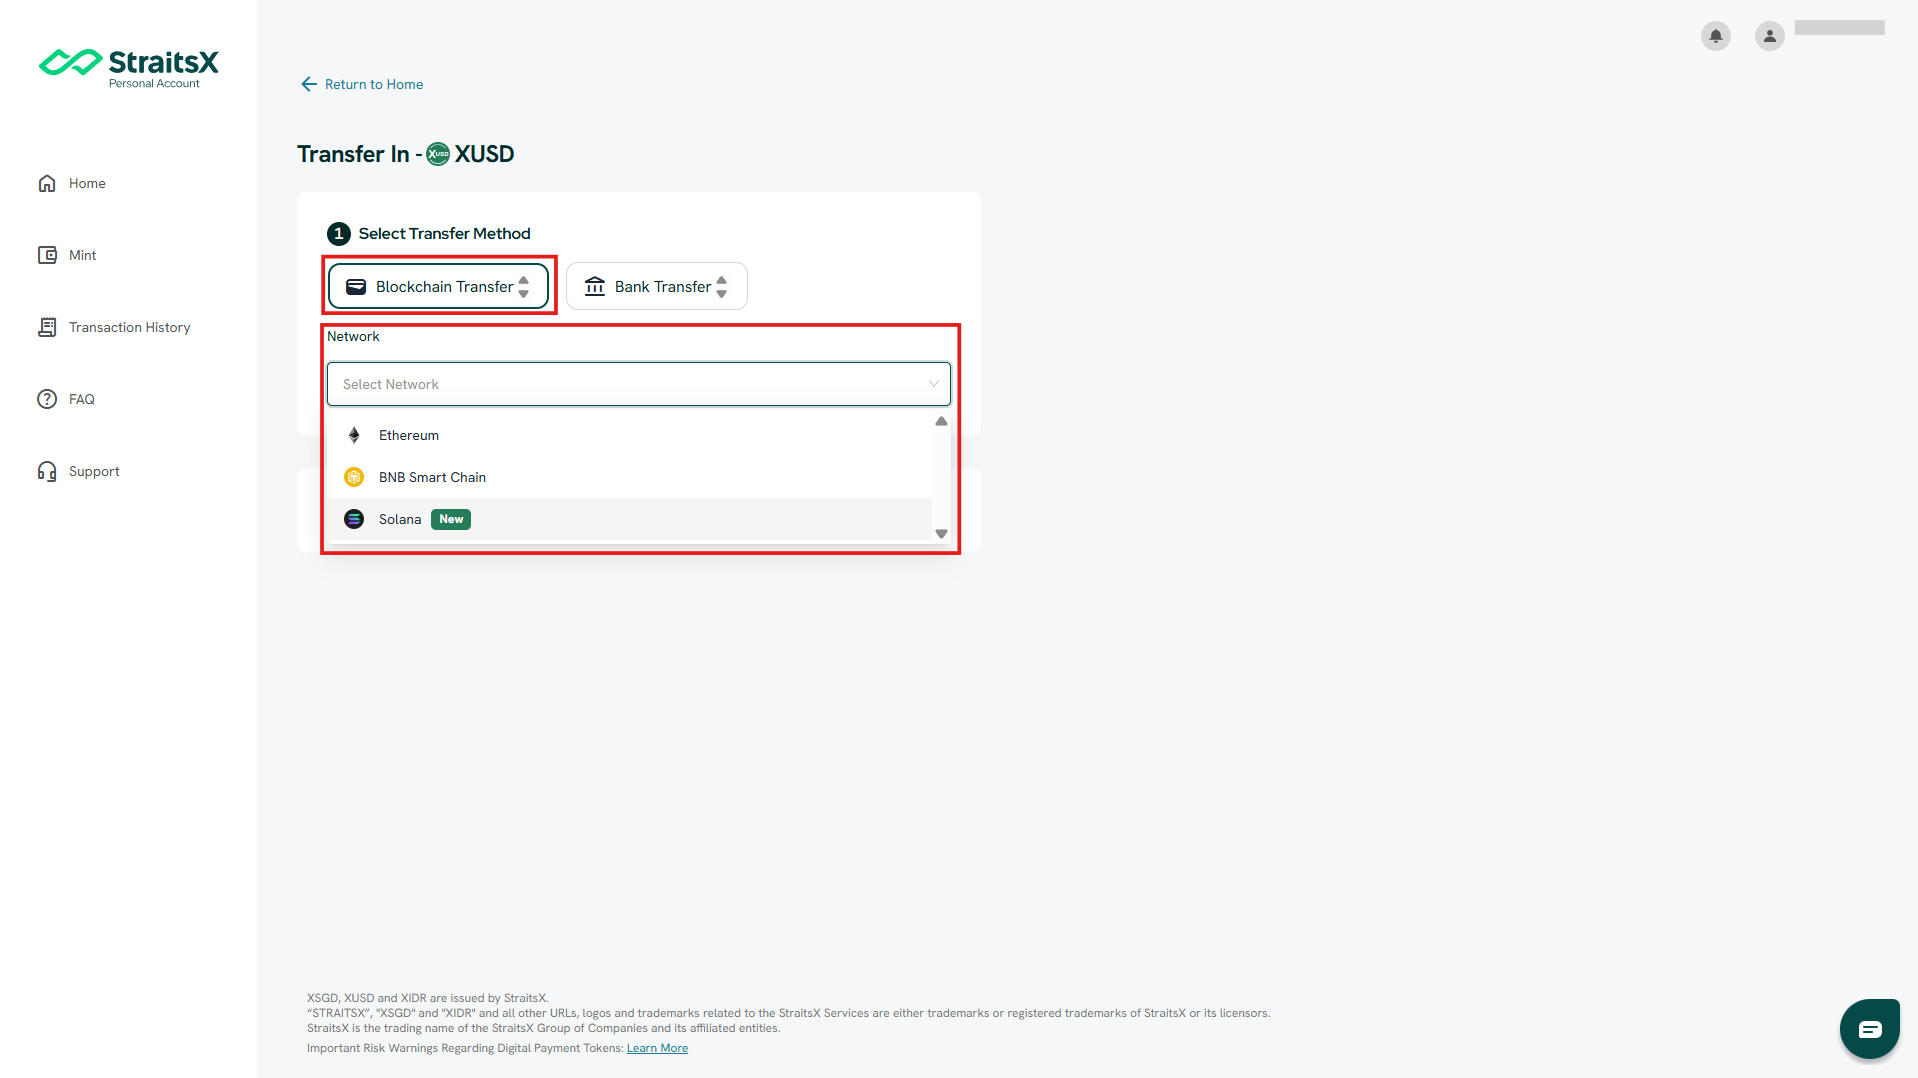
Task: Click the StraitsX logo
Action: tap(128, 68)
